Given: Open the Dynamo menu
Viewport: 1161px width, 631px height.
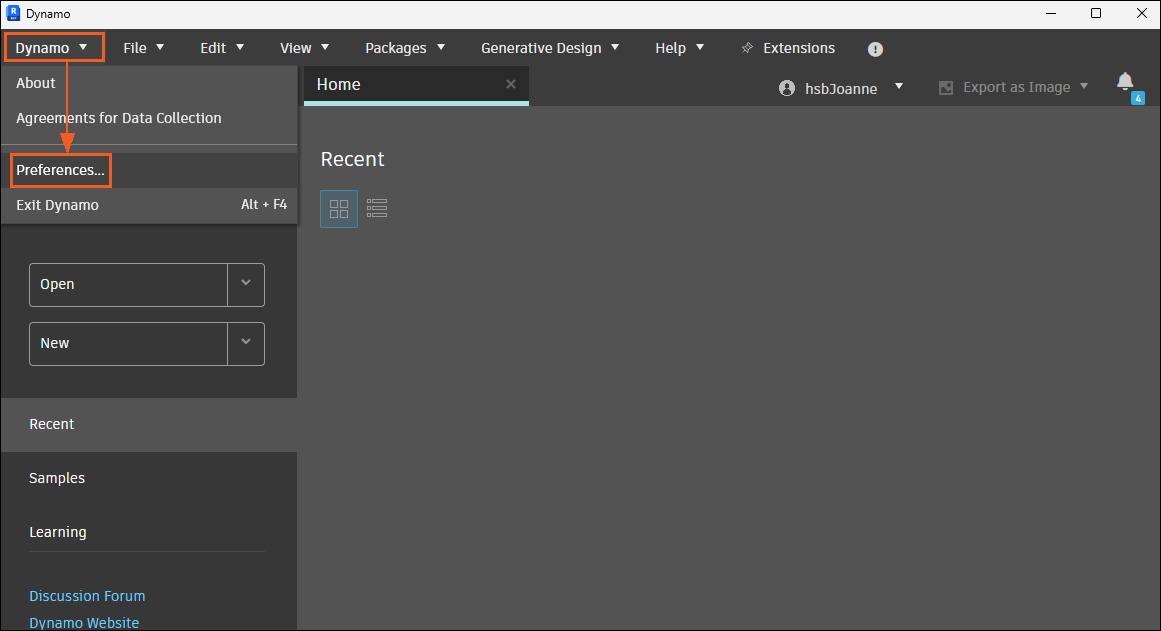Looking at the screenshot, I should [x=52, y=47].
